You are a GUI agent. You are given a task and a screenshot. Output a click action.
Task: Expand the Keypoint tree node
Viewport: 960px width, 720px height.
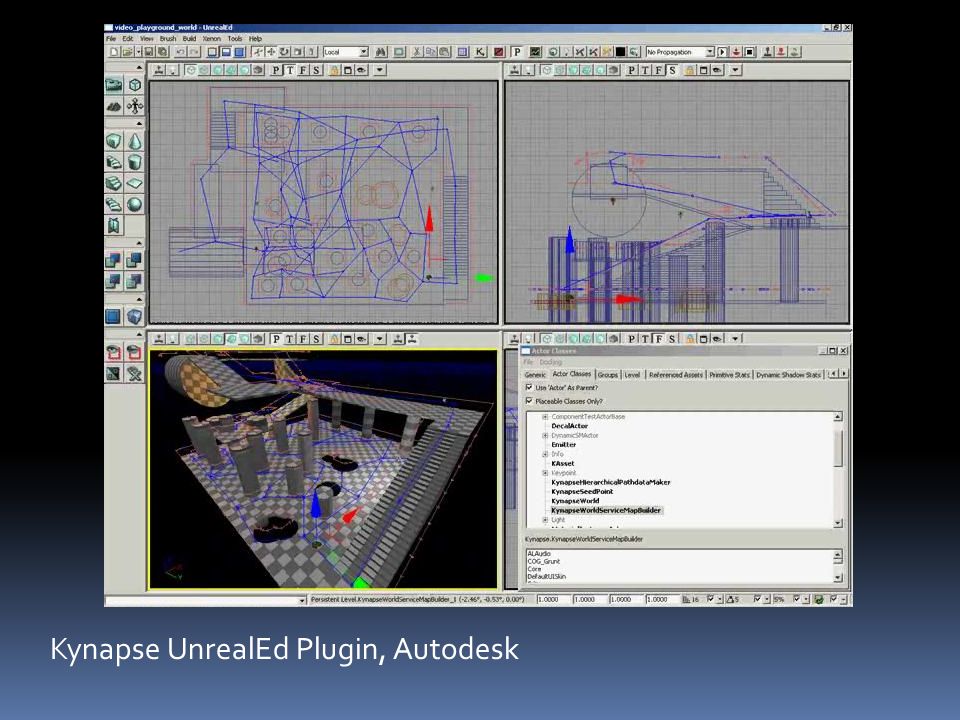point(545,473)
